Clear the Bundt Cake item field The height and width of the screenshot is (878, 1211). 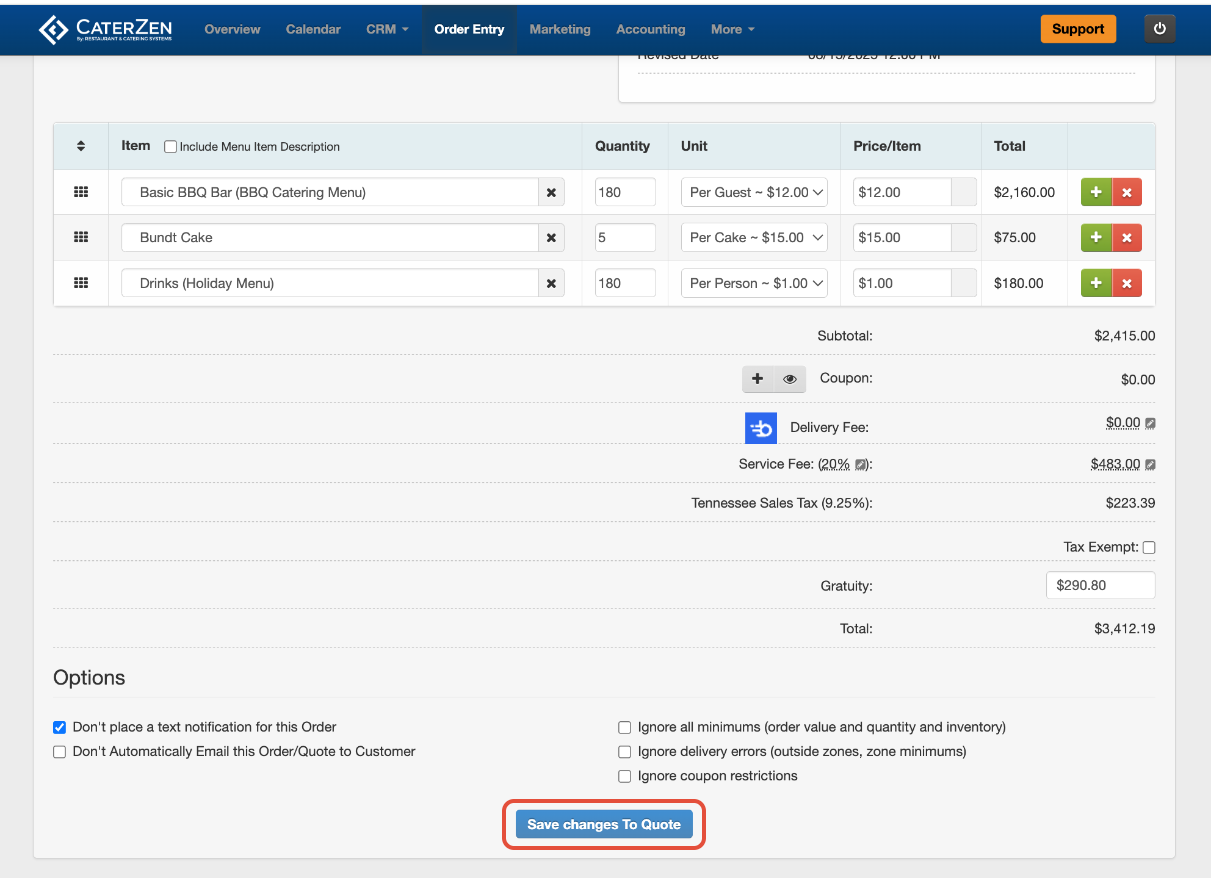tap(551, 237)
